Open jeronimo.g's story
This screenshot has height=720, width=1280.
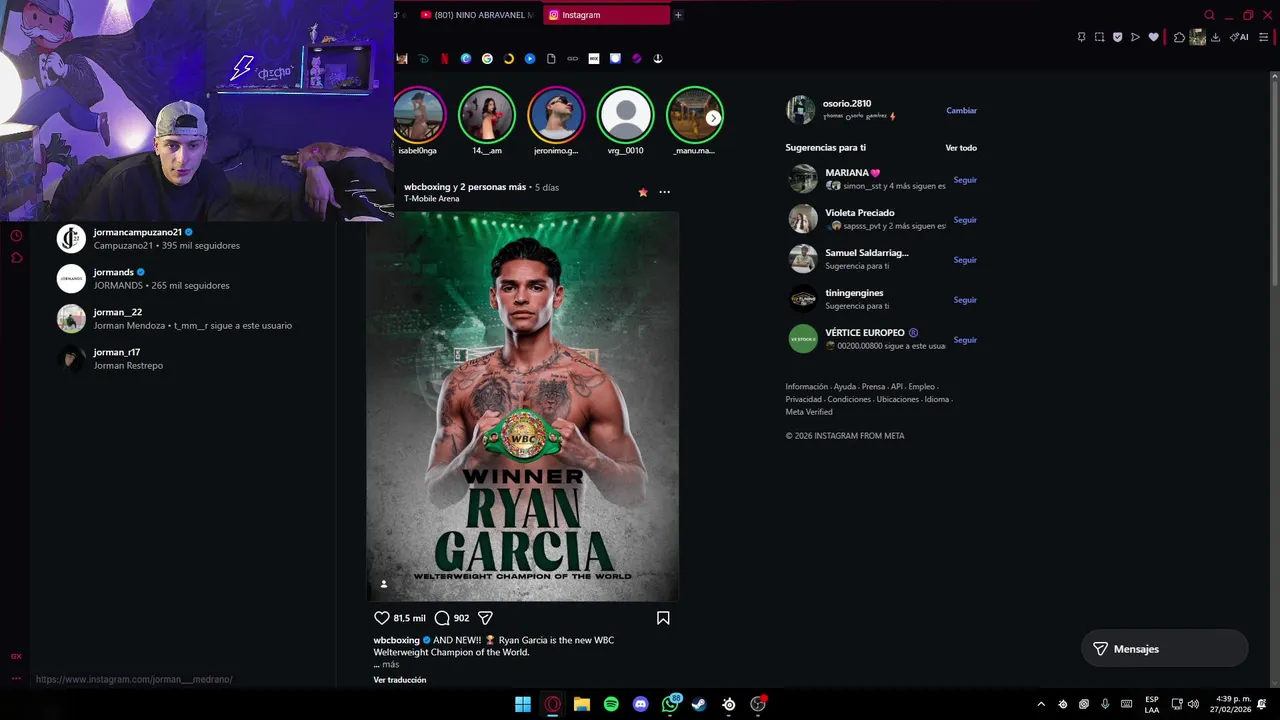coord(556,116)
